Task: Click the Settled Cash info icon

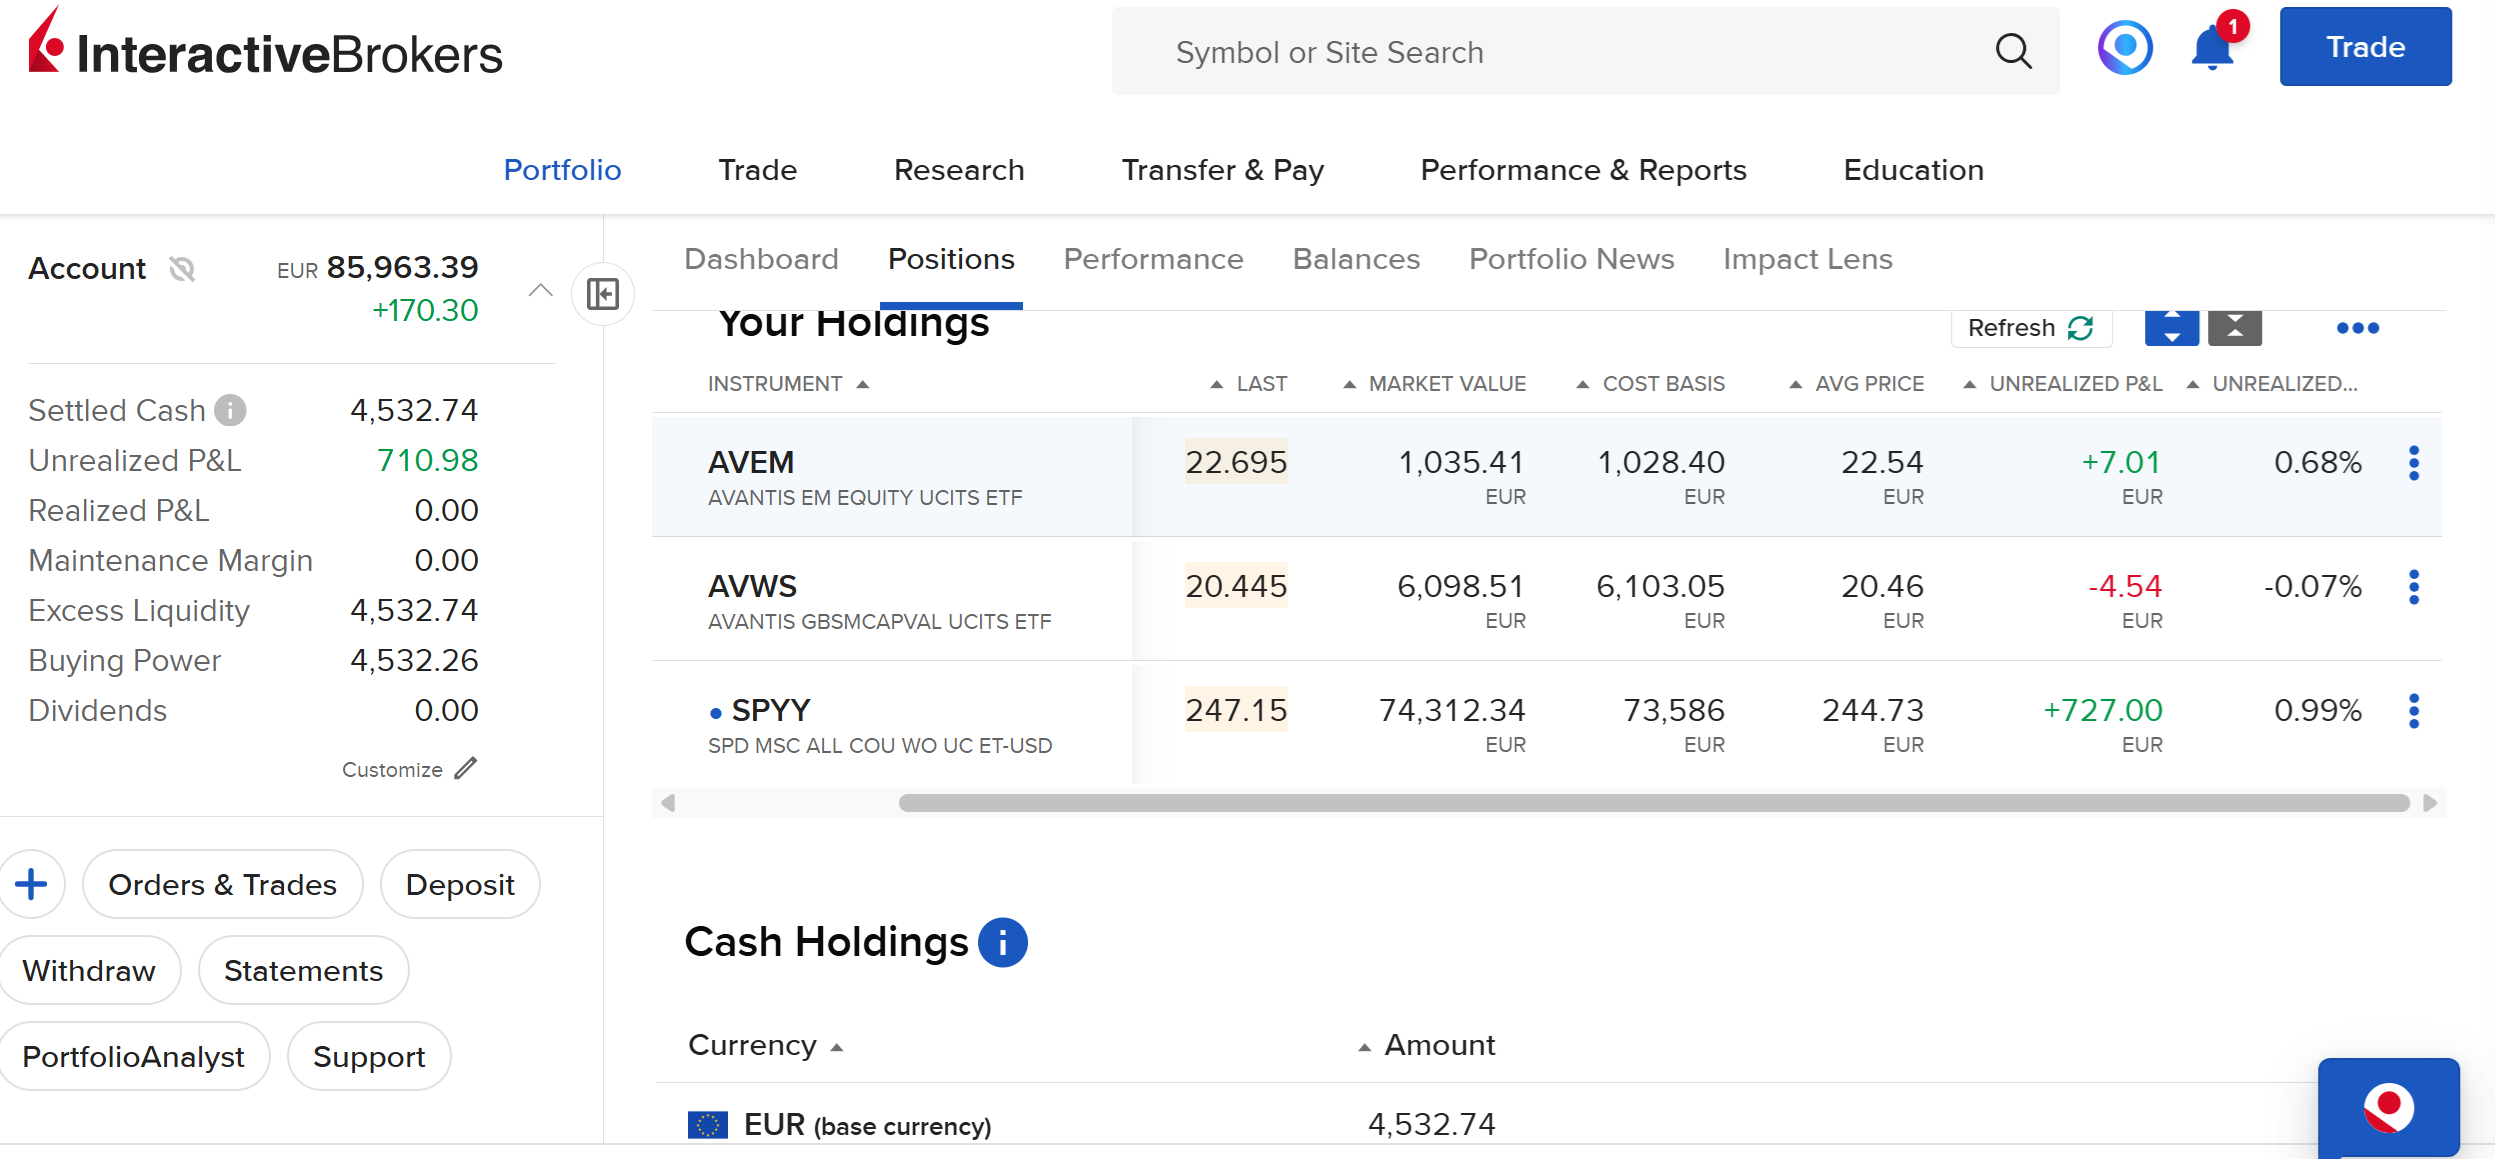Action: (x=230, y=410)
